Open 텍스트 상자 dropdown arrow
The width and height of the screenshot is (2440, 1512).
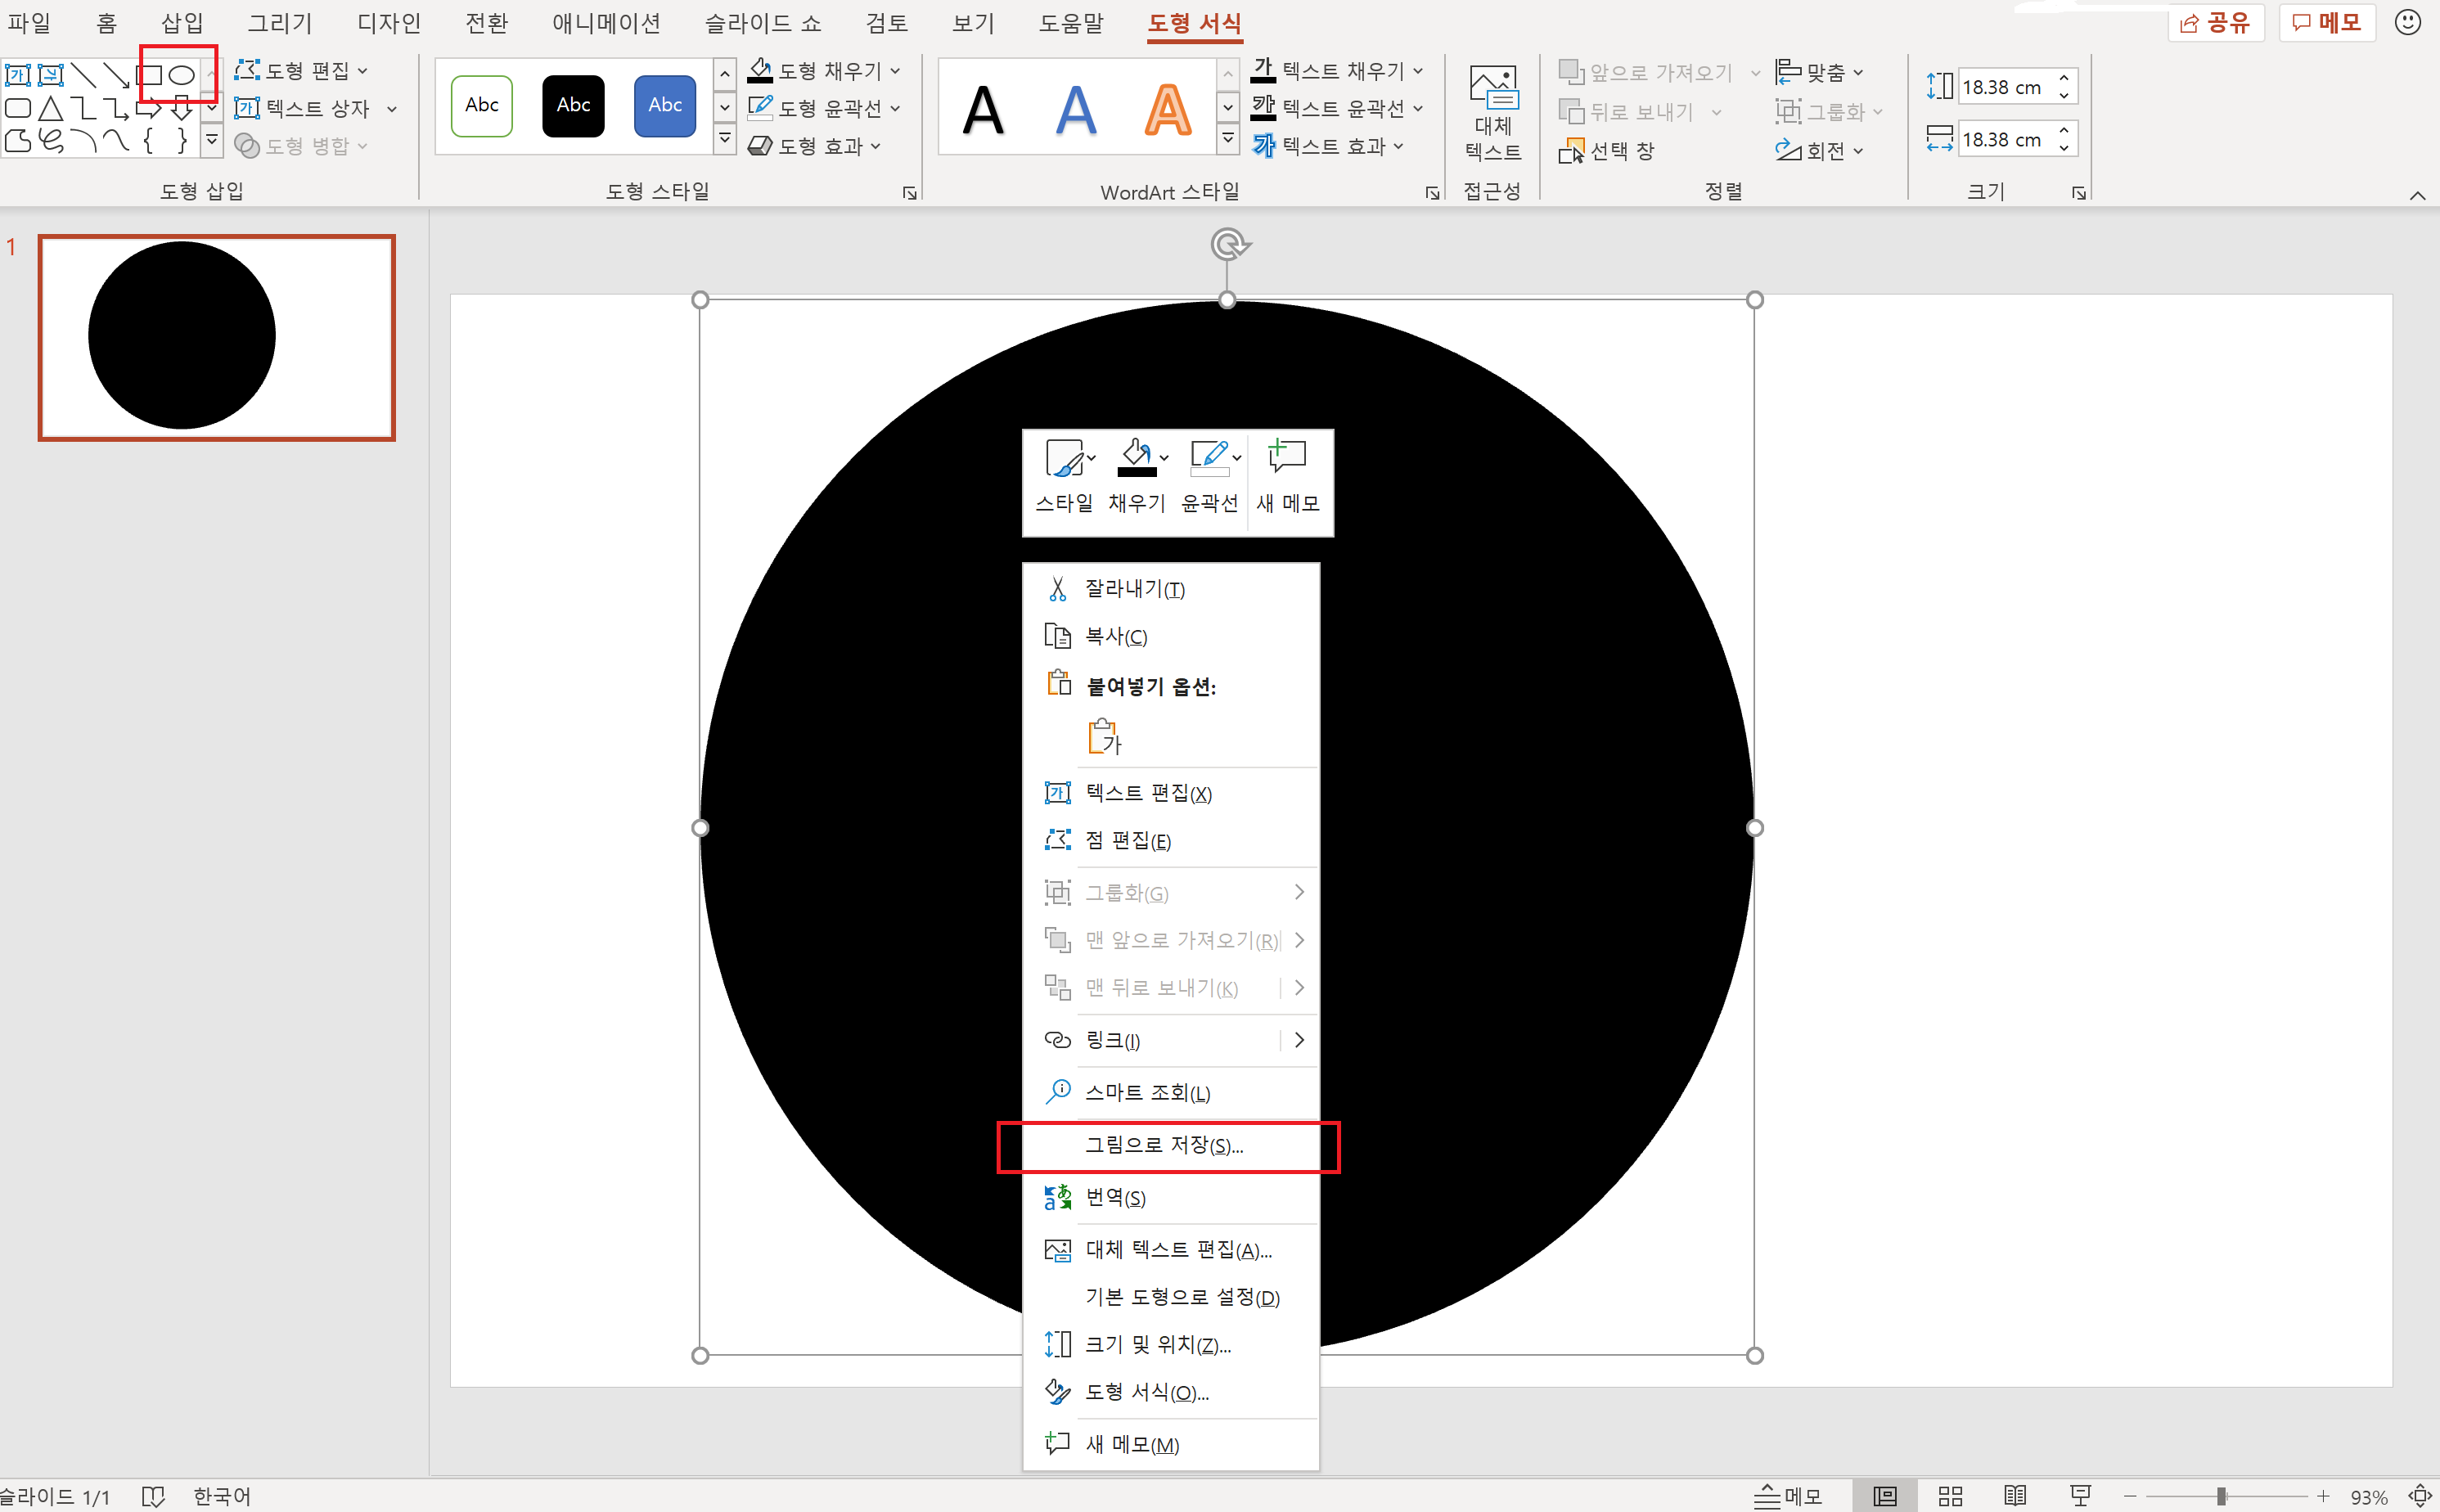point(392,109)
